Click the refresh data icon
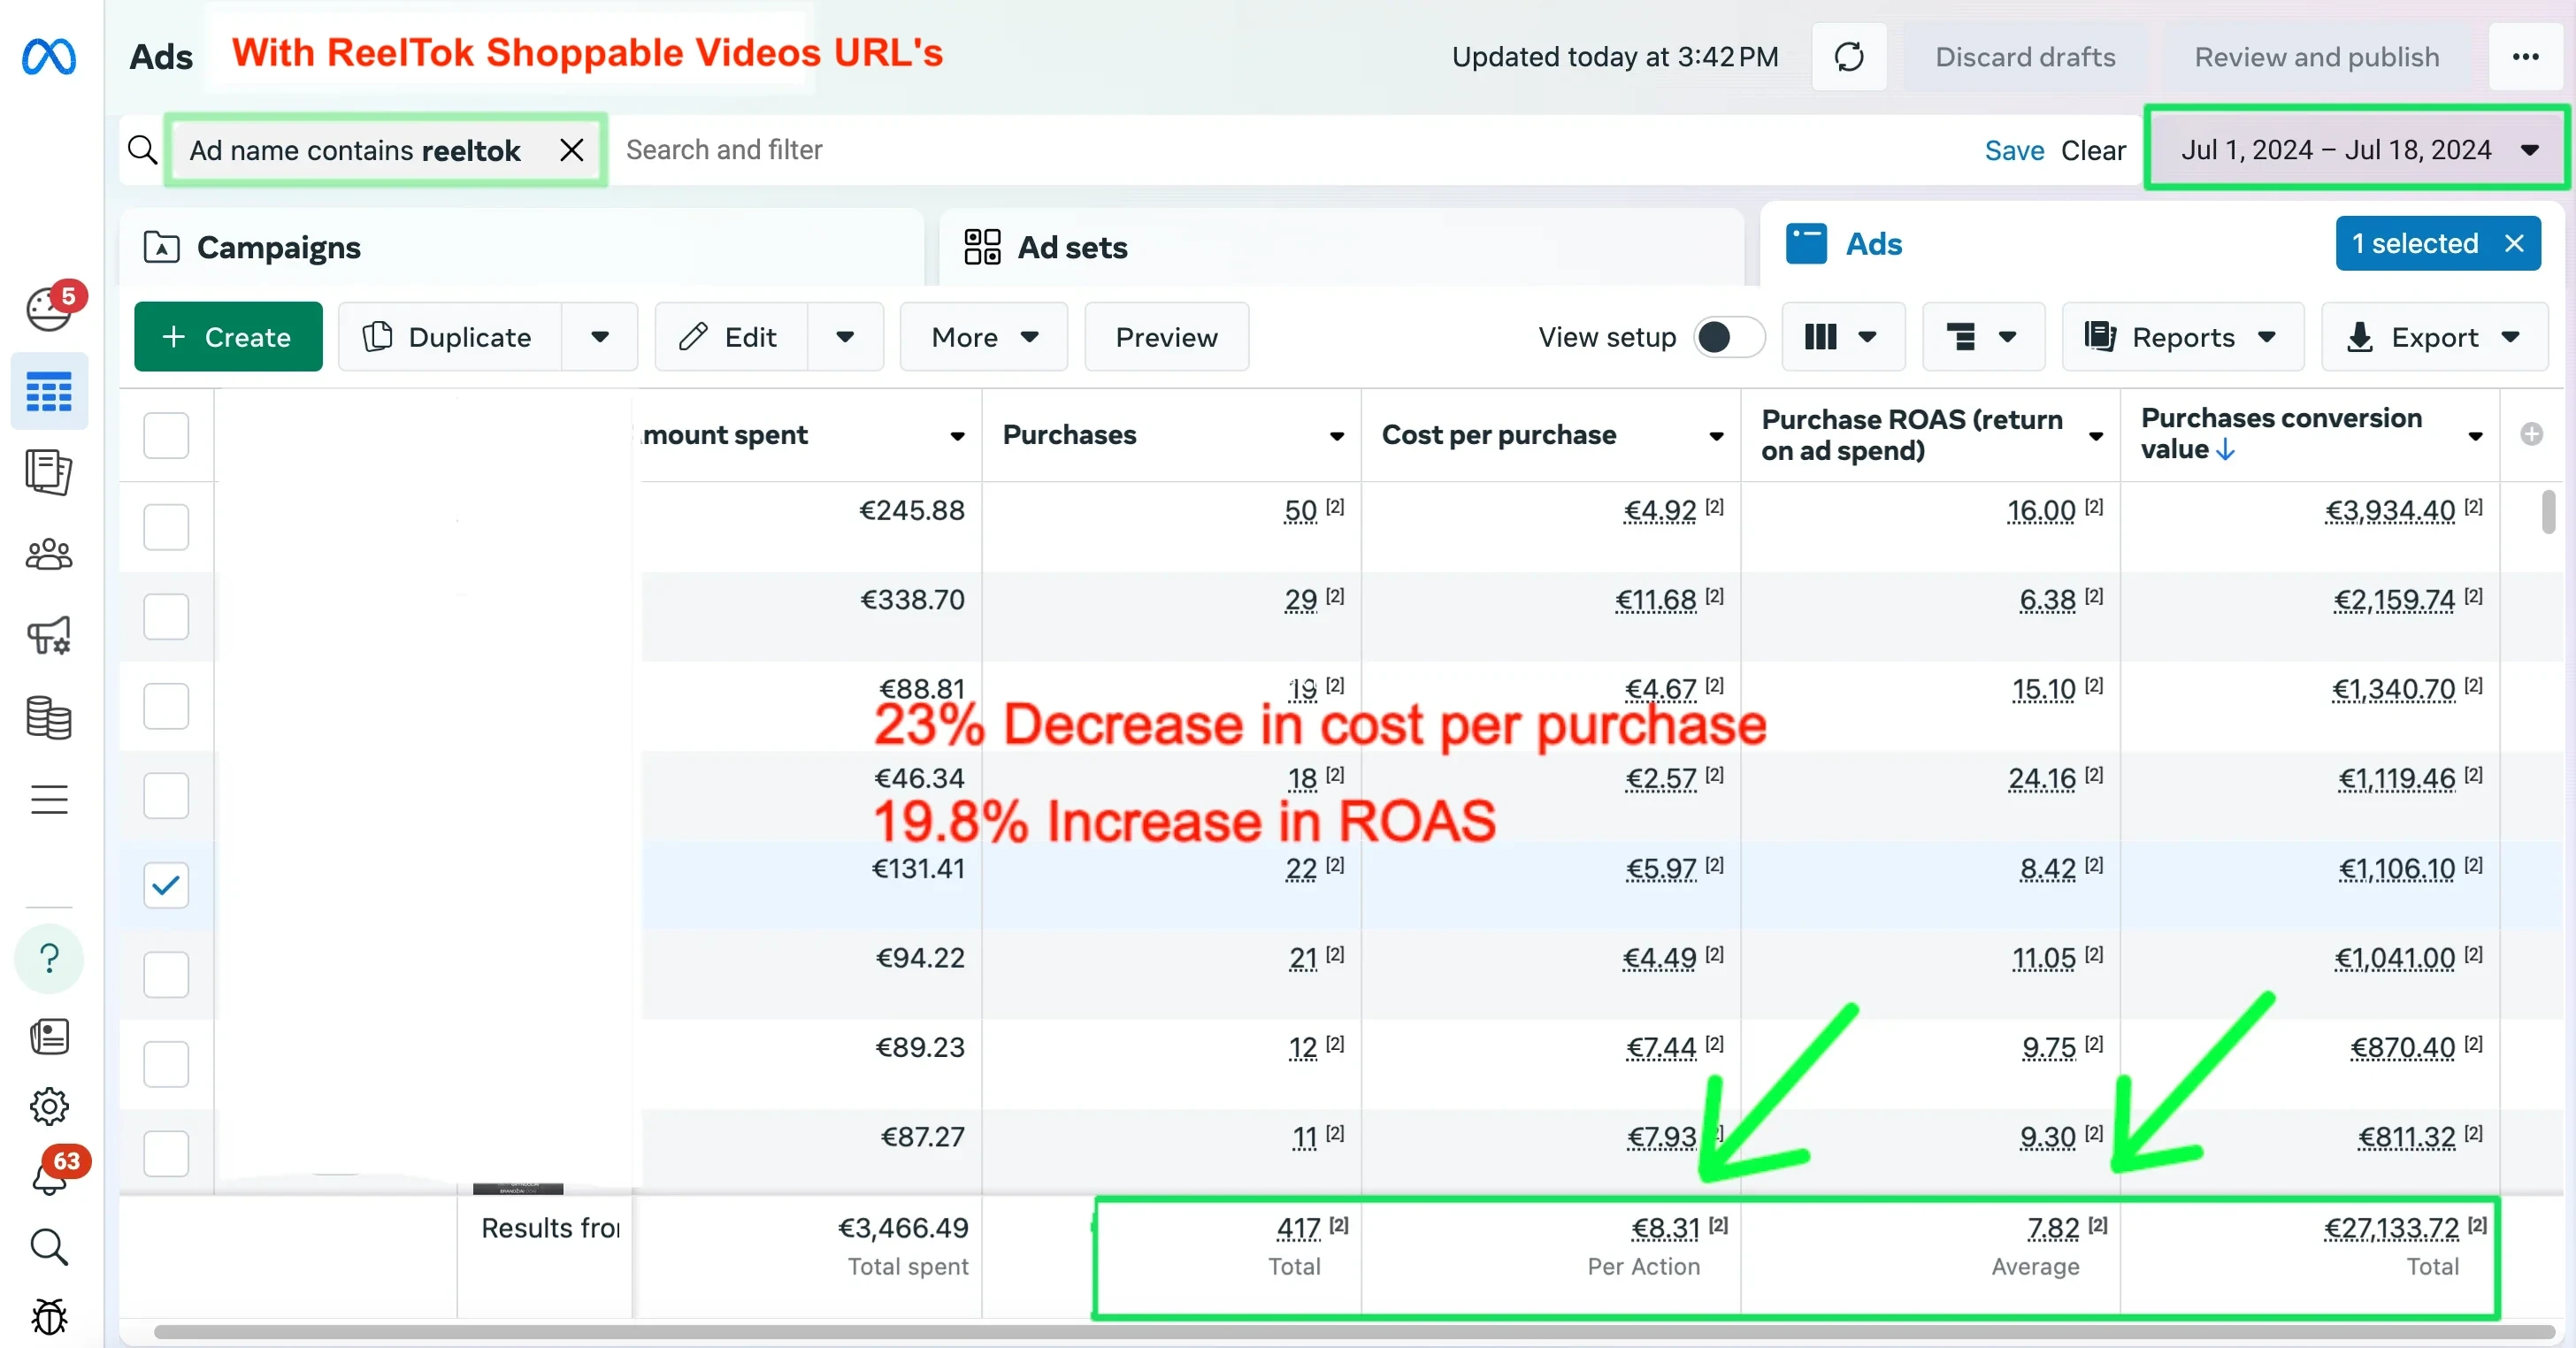The width and height of the screenshot is (2576, 1348). click(x=1848, y=57)
